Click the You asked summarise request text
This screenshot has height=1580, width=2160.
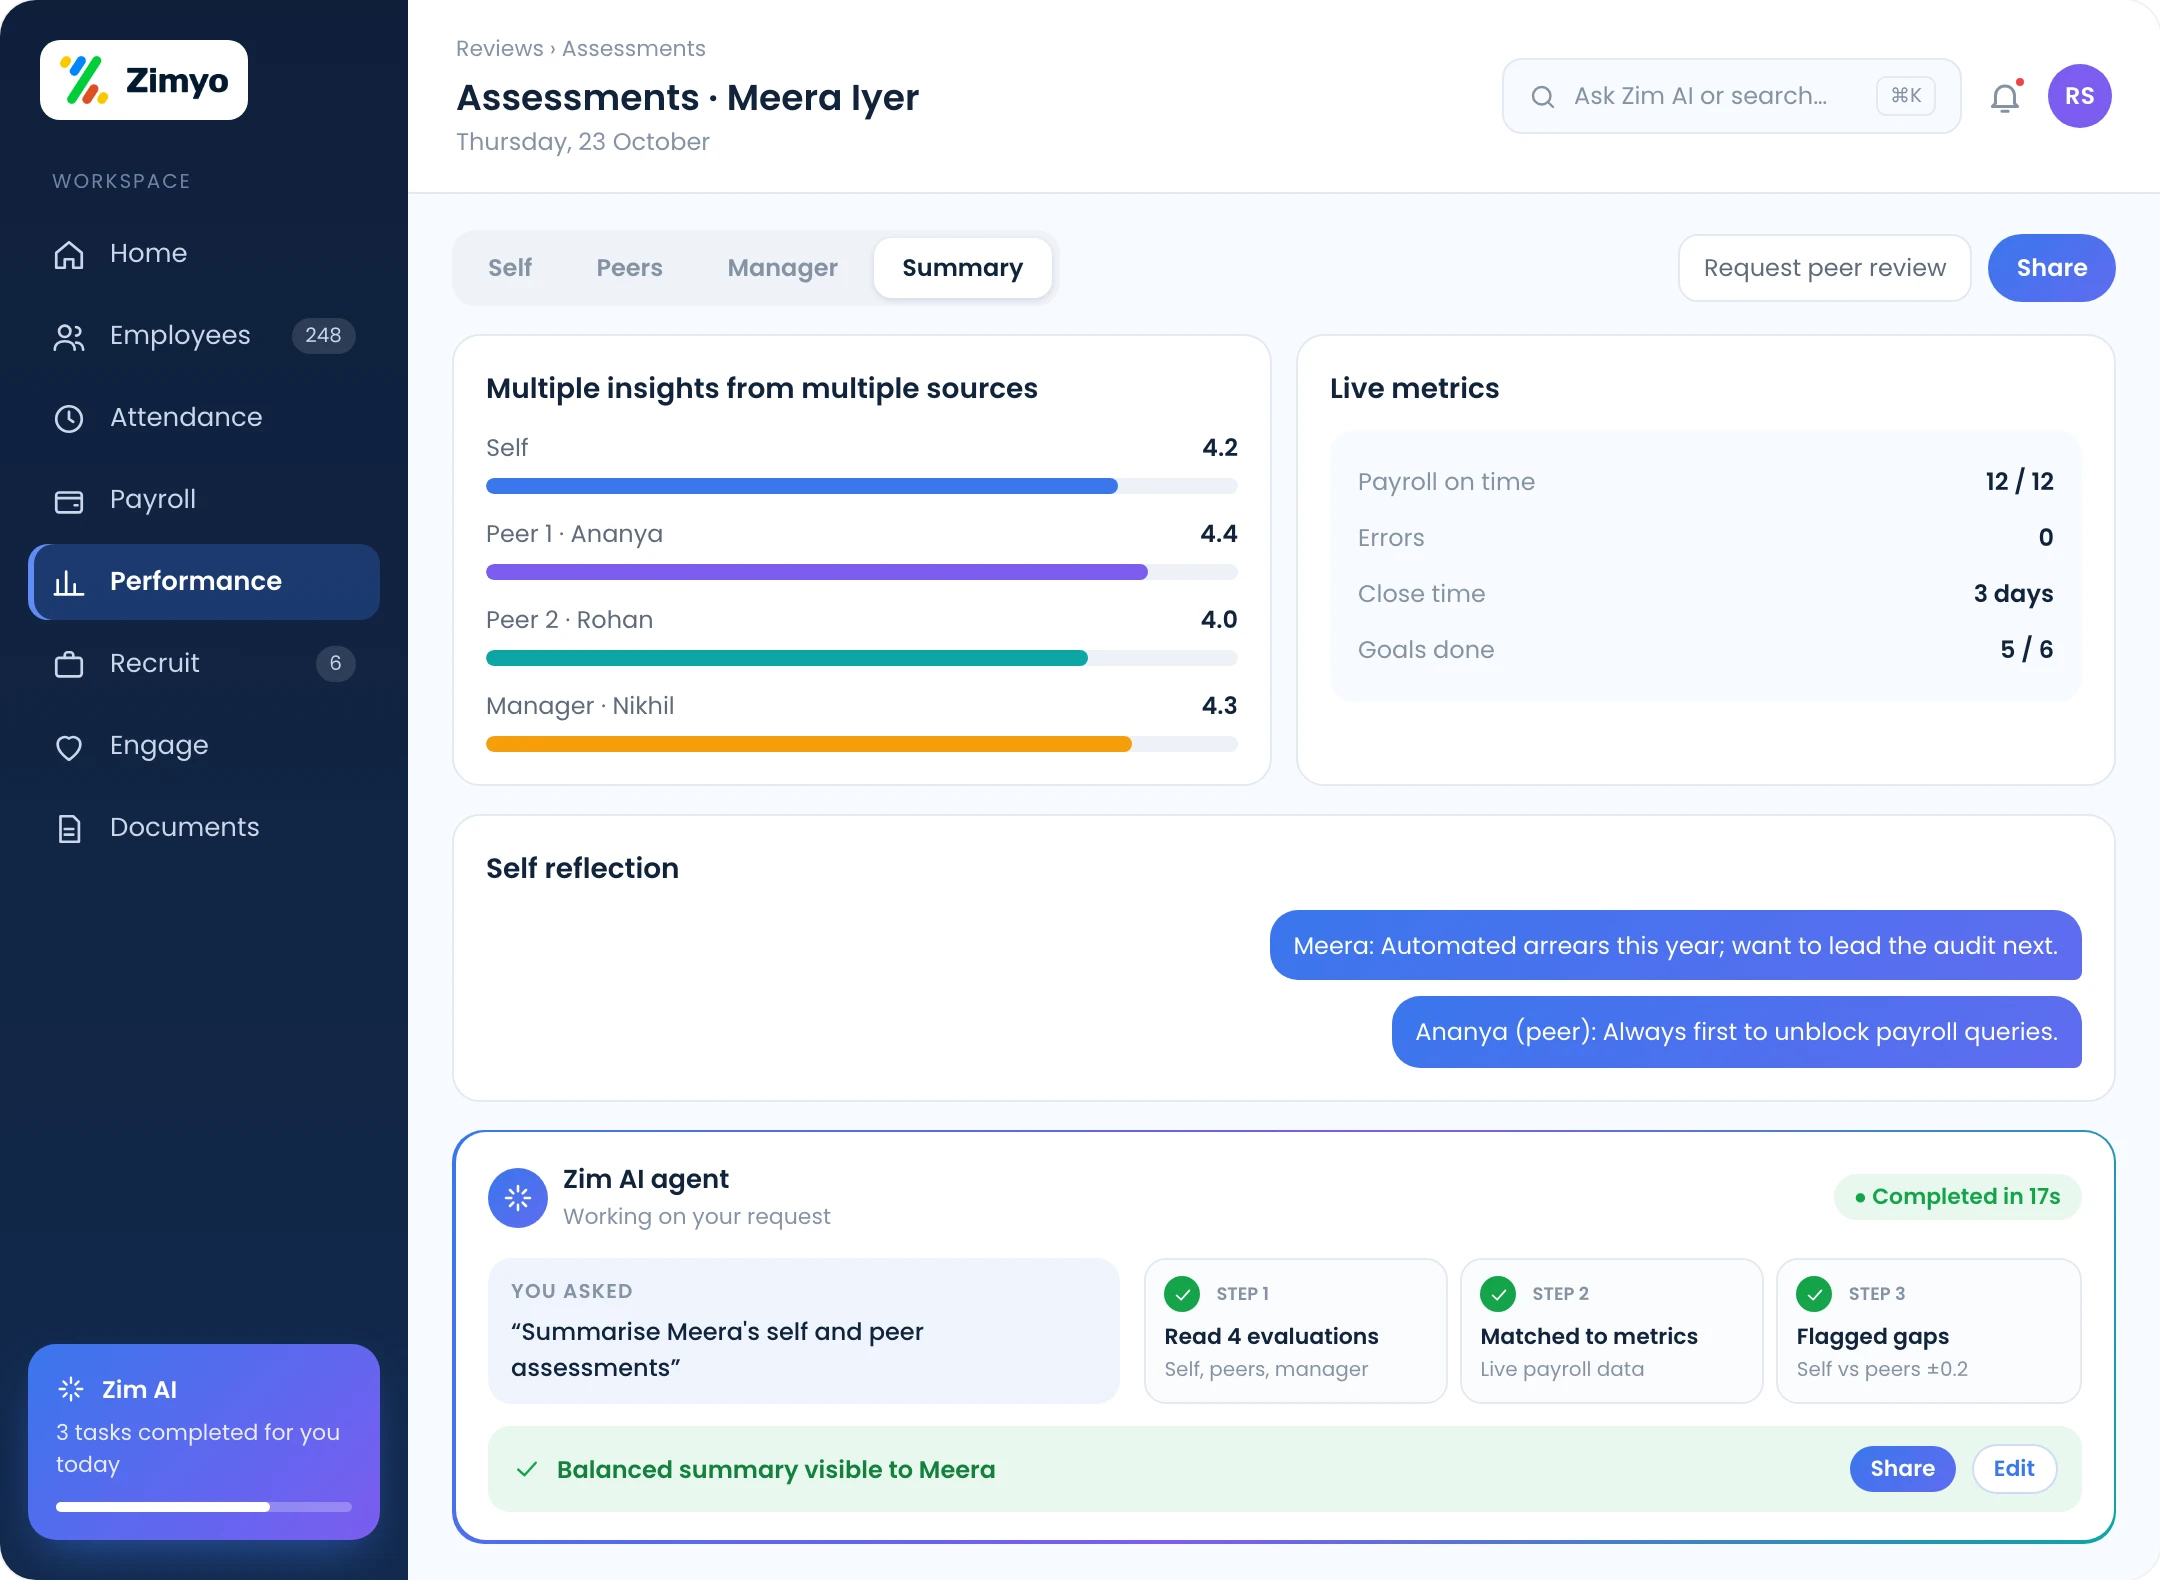point(717,1349)
